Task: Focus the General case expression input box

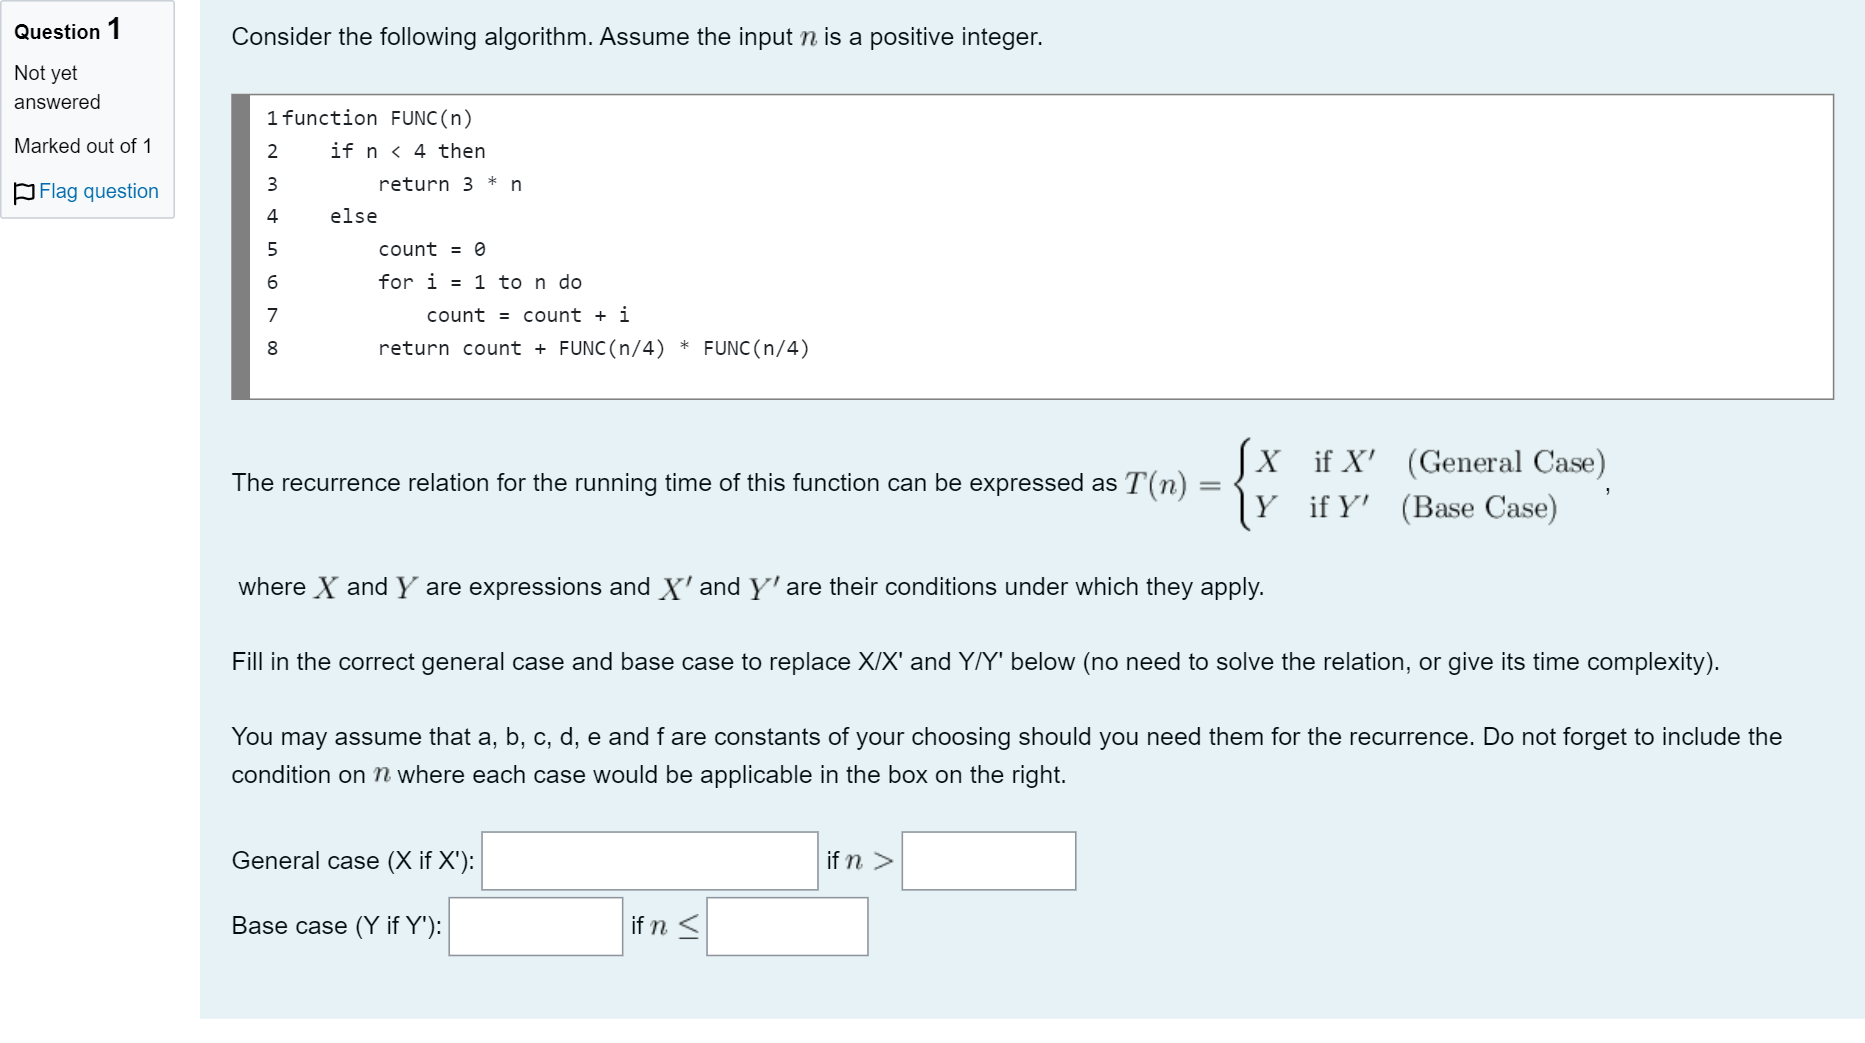Action: coord(650,861)
